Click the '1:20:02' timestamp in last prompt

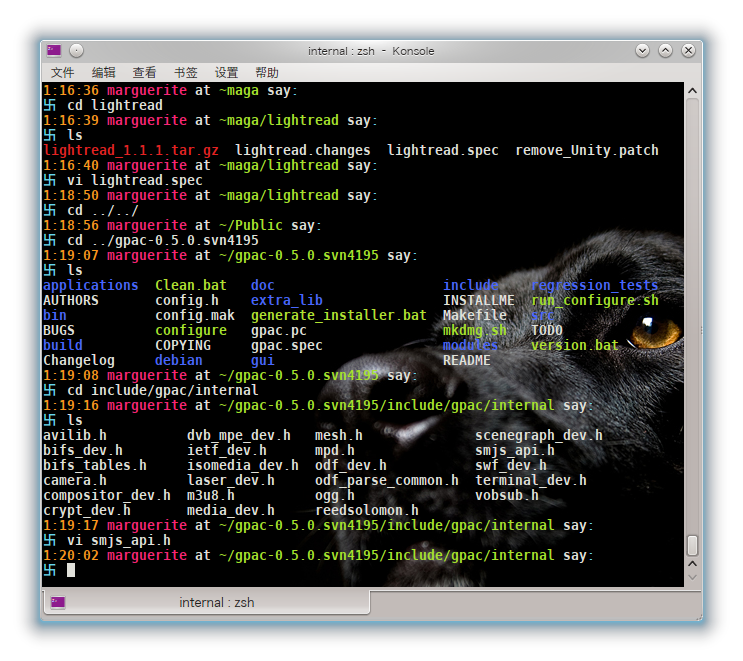point(71,555)
